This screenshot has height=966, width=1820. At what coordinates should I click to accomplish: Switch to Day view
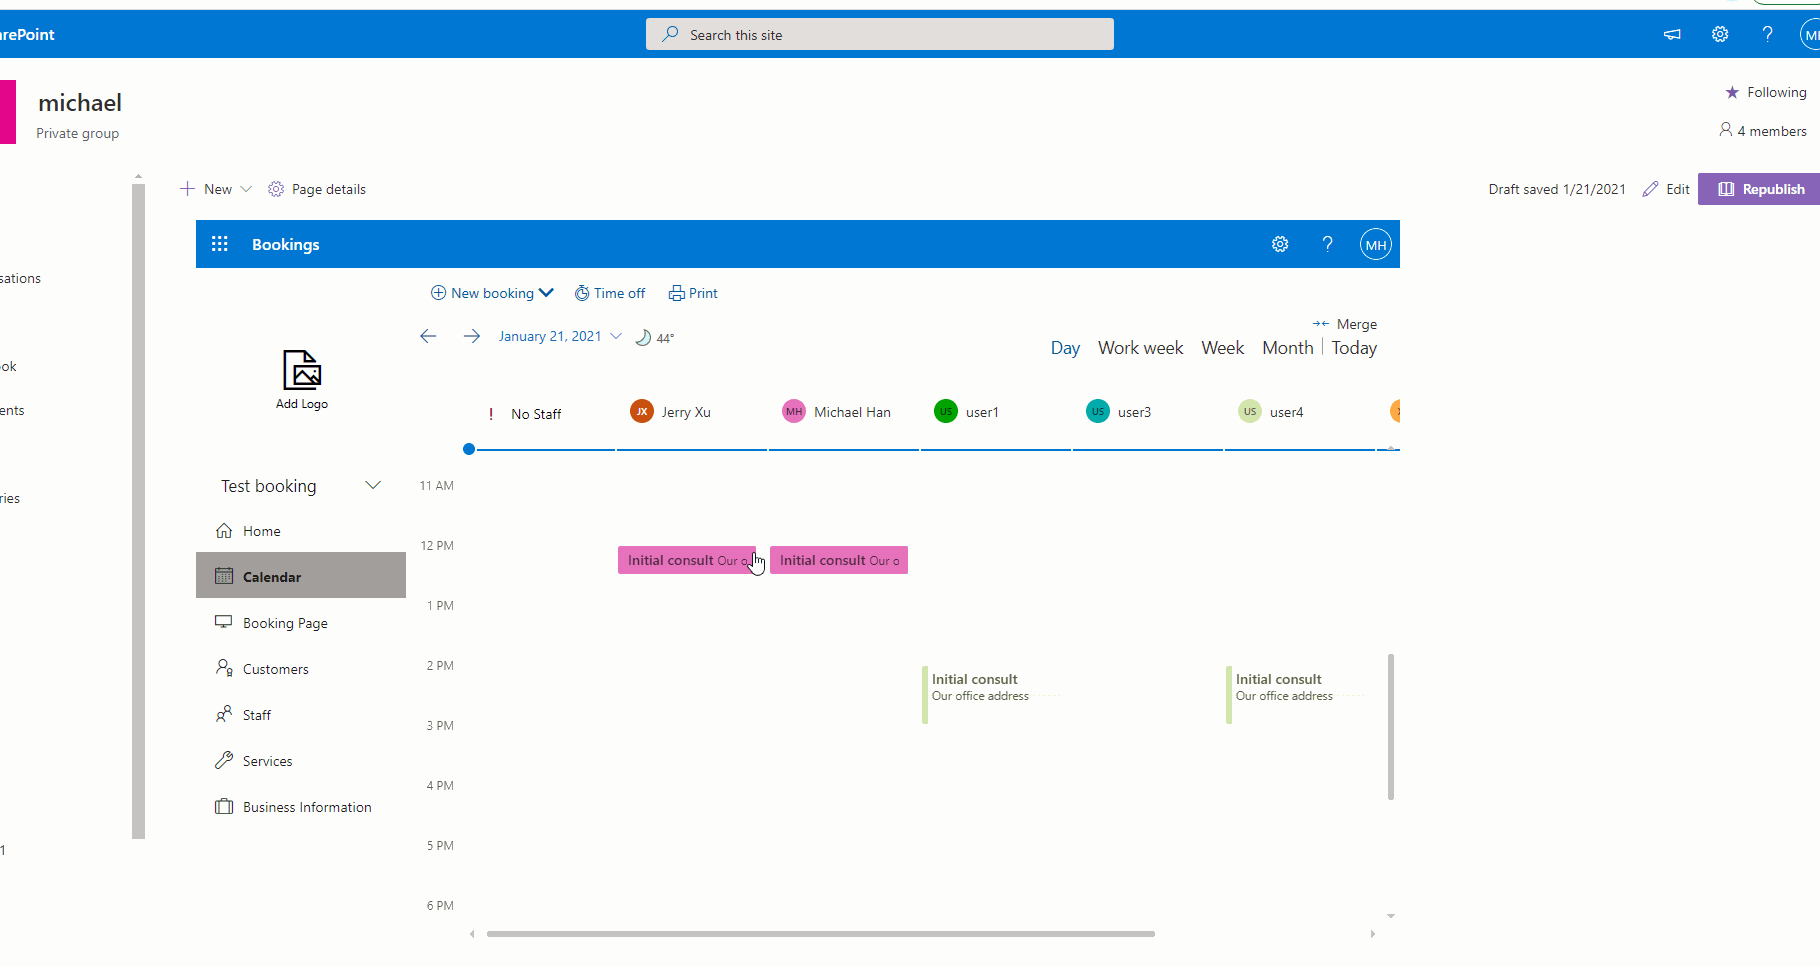[x=1065, y=348]
